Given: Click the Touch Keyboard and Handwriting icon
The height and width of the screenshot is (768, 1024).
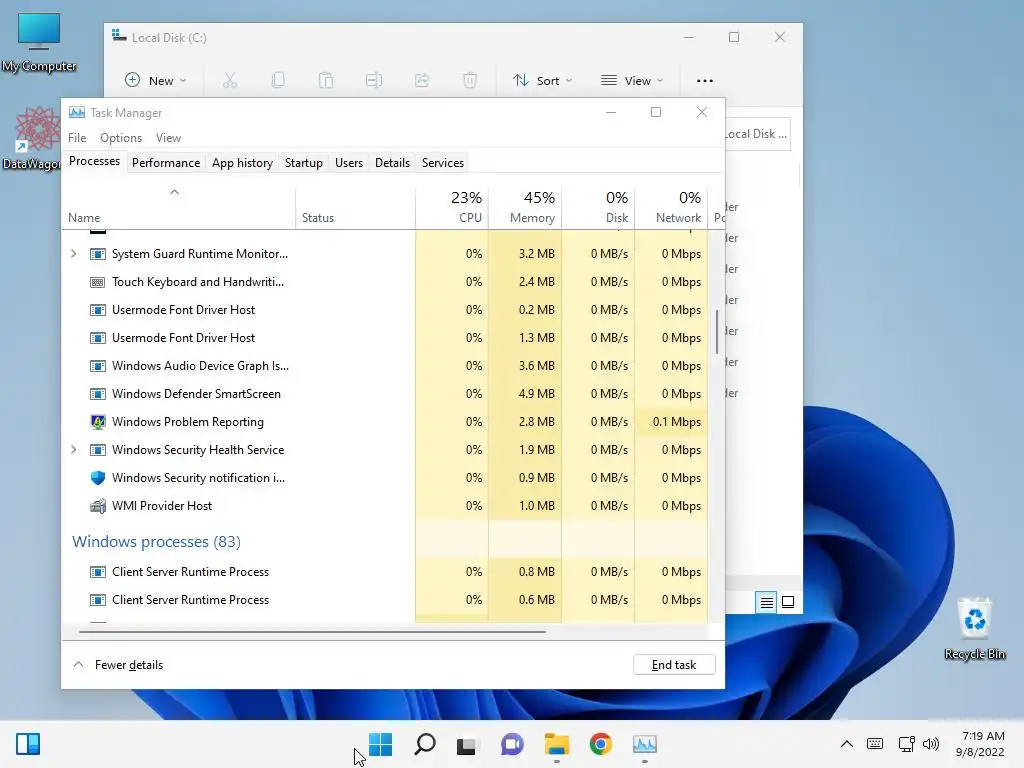Looking at the screenshot, I should pos(97,282).
